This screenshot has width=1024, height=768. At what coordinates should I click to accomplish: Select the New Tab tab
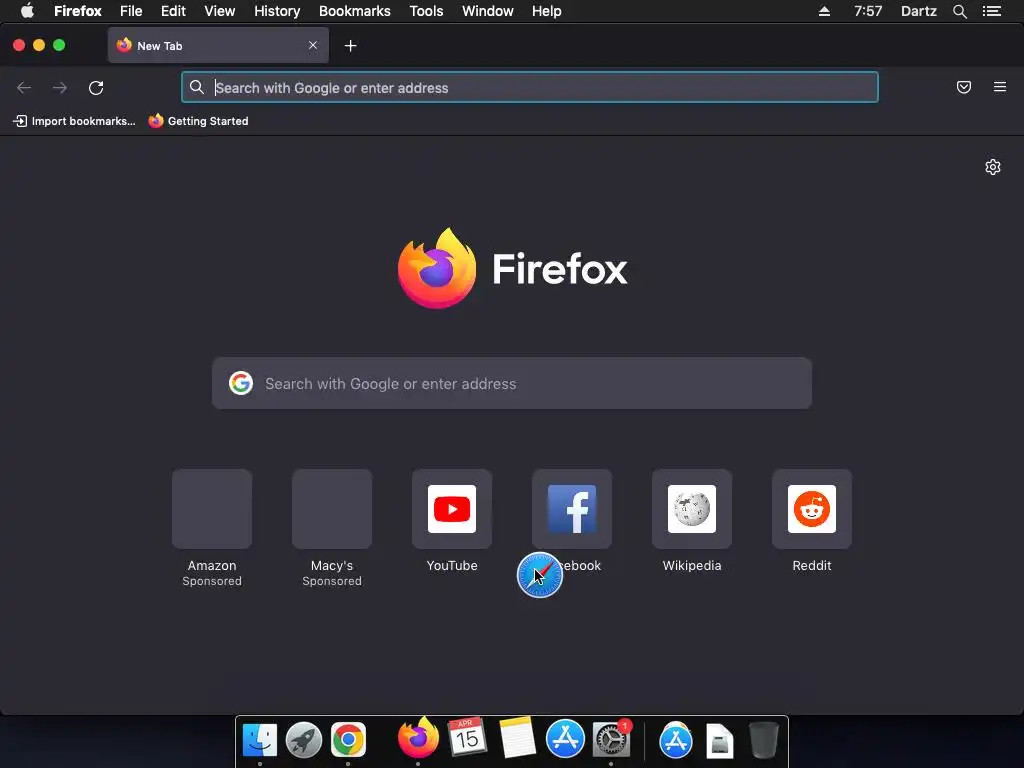tap(218, 45)
